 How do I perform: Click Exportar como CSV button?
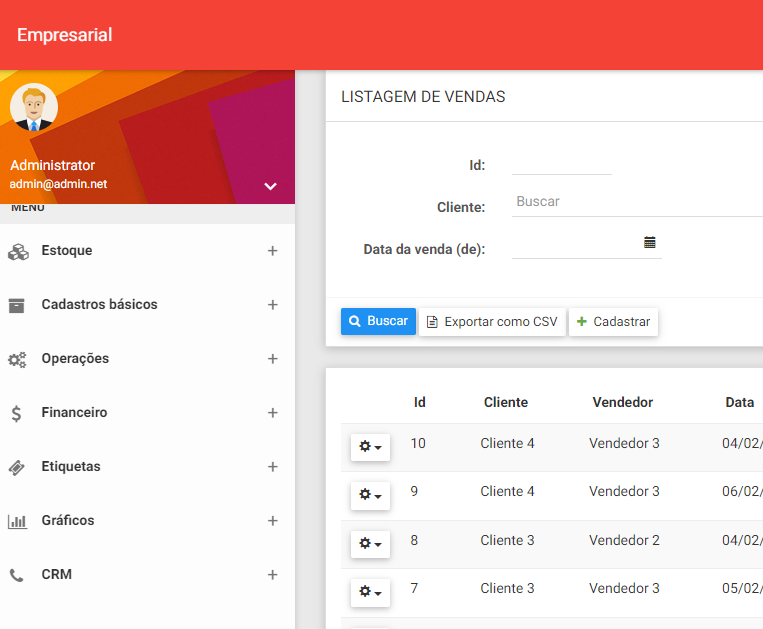[x=492, y=322]
